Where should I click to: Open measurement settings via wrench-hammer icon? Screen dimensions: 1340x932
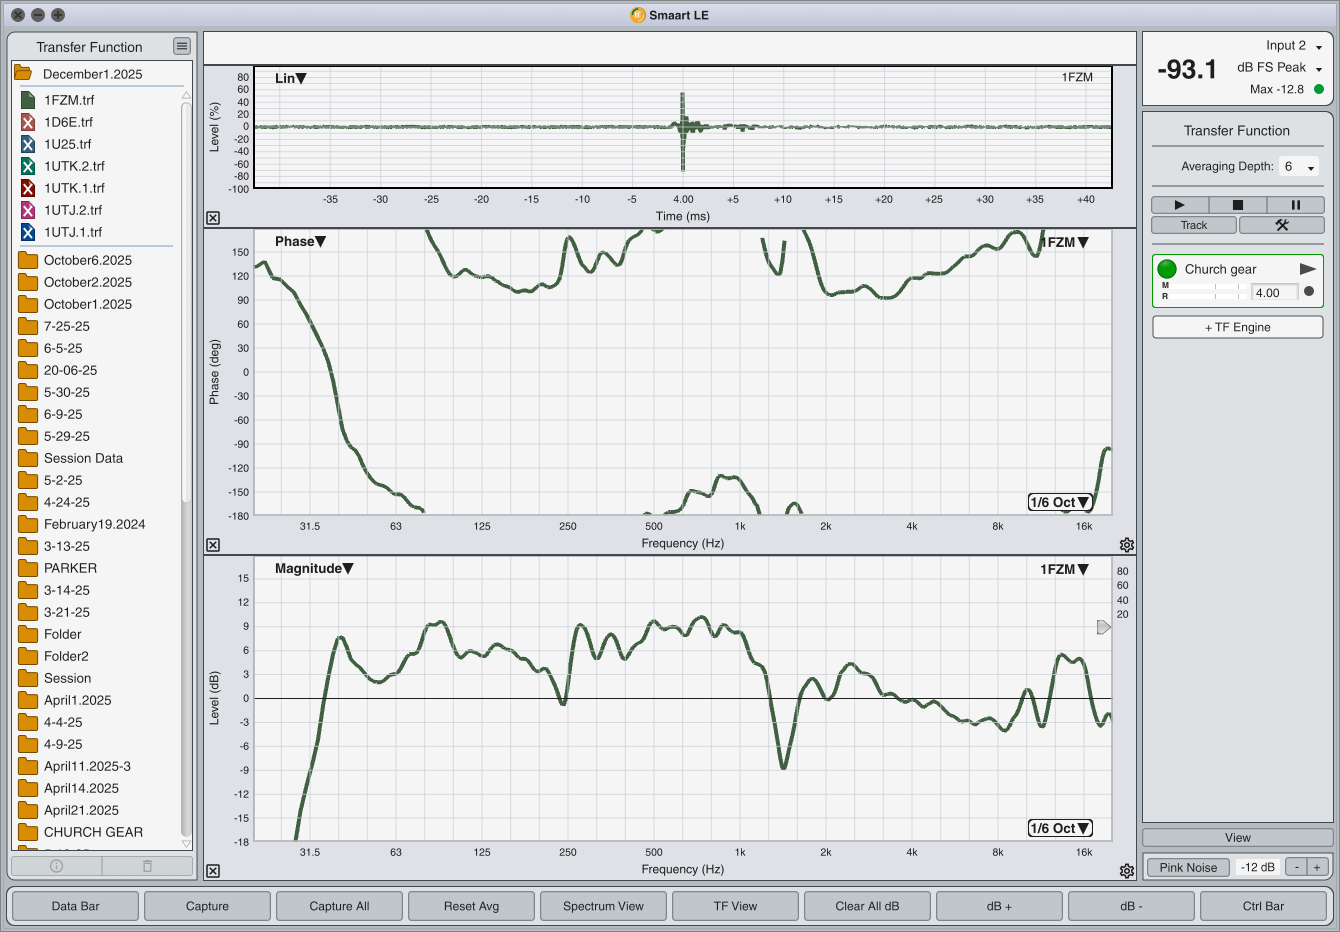(x=1281, y=225)
